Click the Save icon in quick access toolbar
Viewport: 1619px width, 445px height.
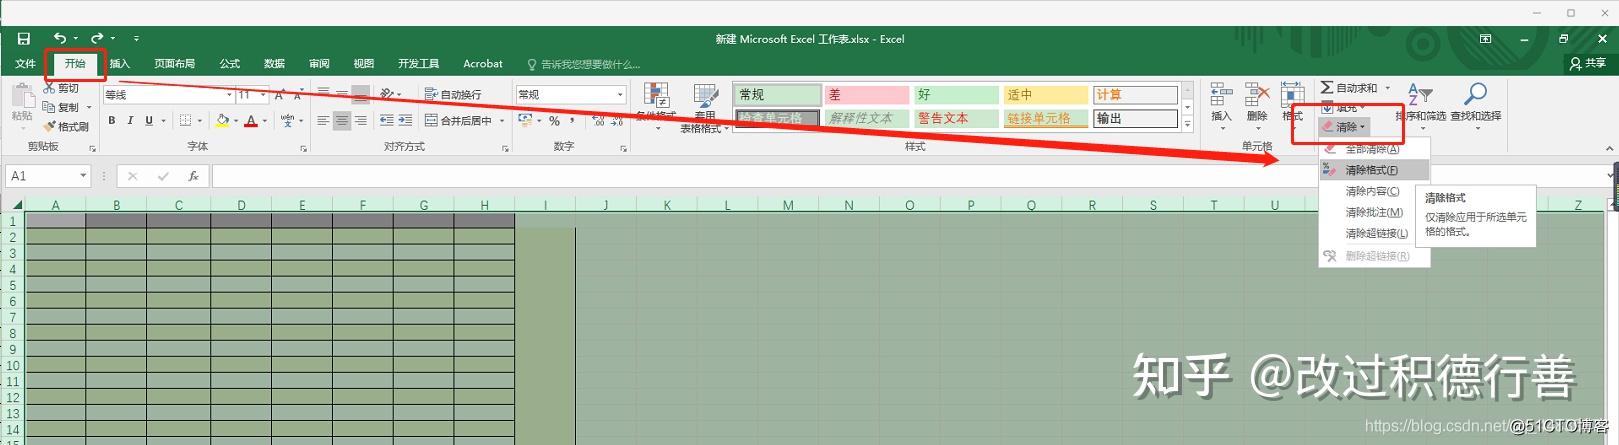pos(24,39)
